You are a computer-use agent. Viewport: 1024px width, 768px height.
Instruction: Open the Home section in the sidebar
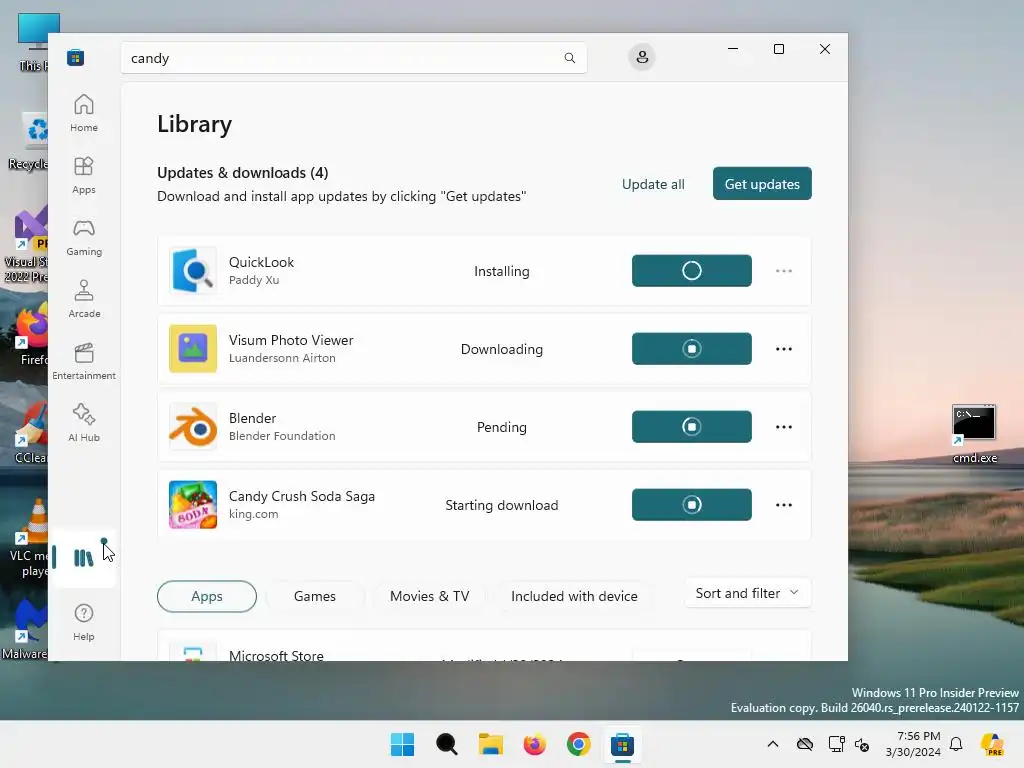(84, 113)
